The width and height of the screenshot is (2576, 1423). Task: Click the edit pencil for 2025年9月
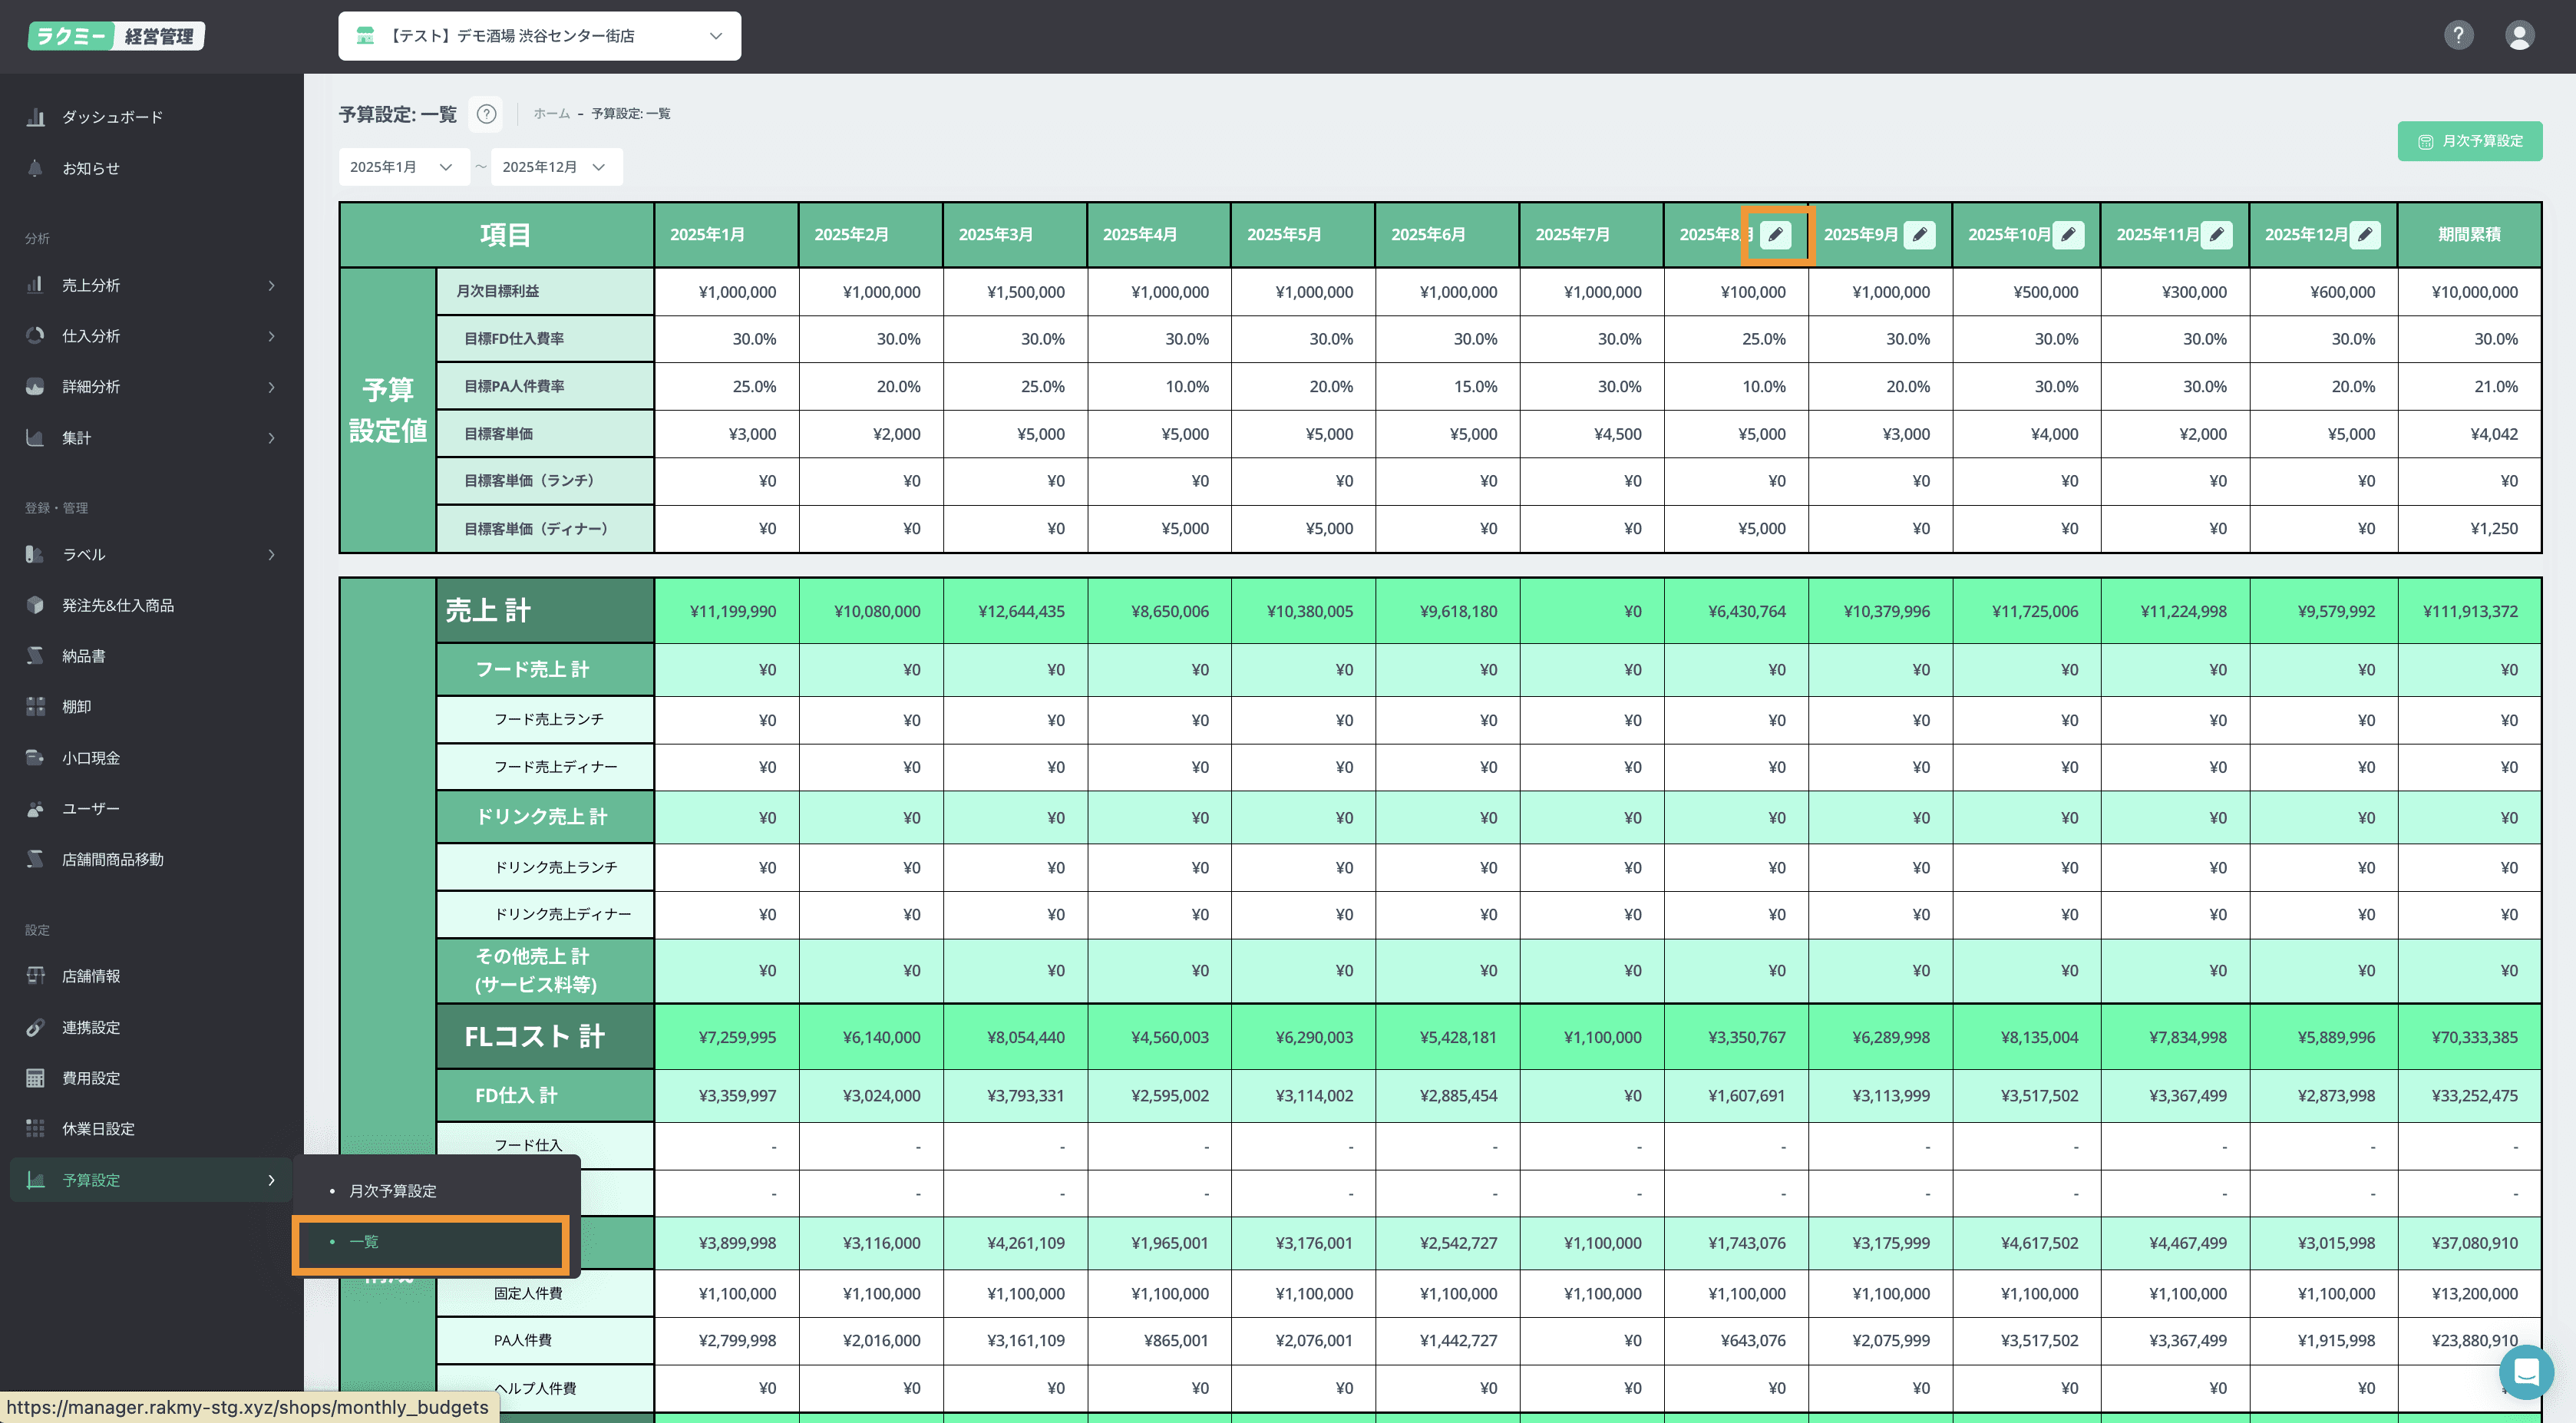[1919, 235]
